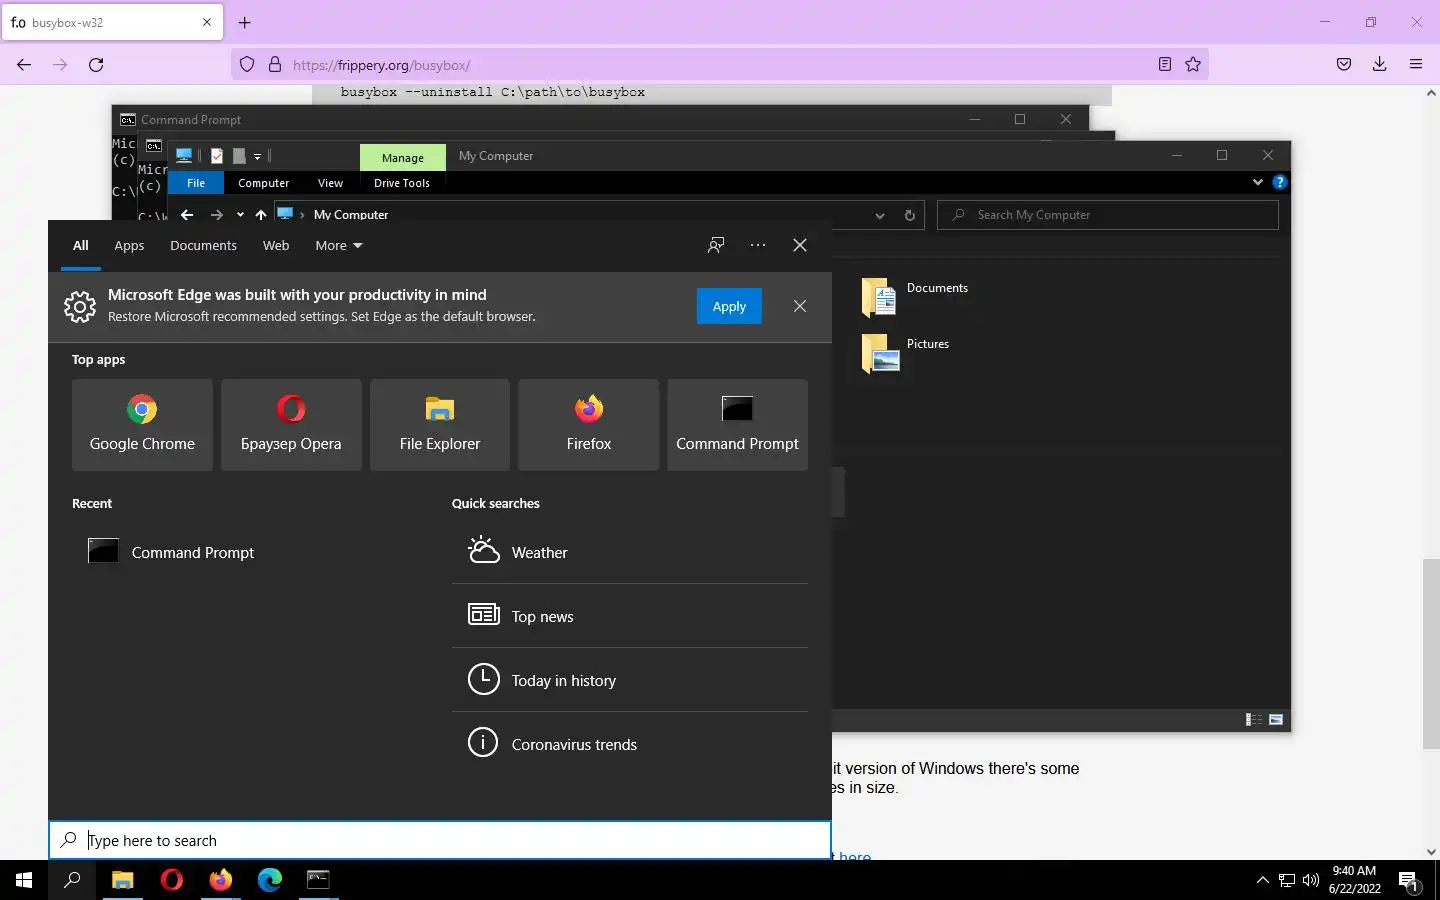Launch Firefox tile in Top apps

pyautogui.click(x=589, y=424)
